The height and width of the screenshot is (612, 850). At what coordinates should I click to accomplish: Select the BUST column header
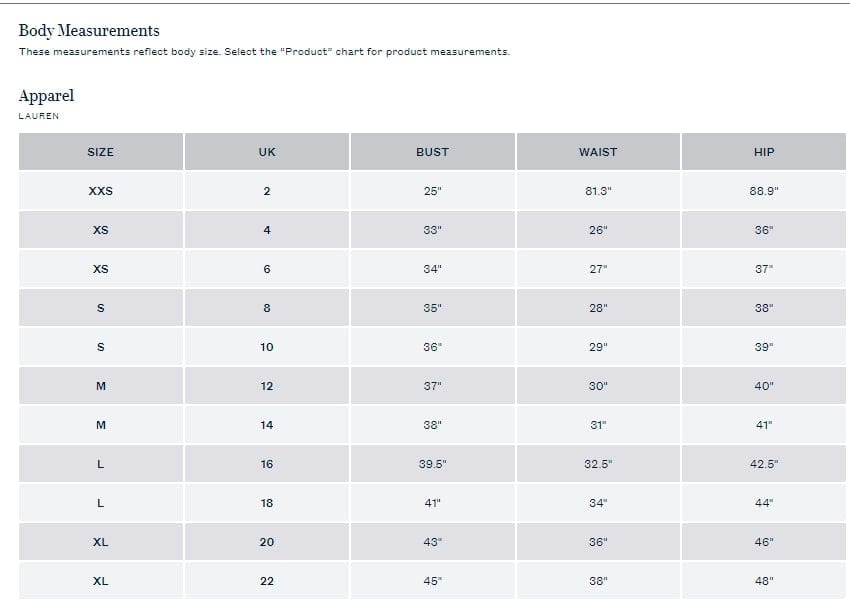pos(432,152)
